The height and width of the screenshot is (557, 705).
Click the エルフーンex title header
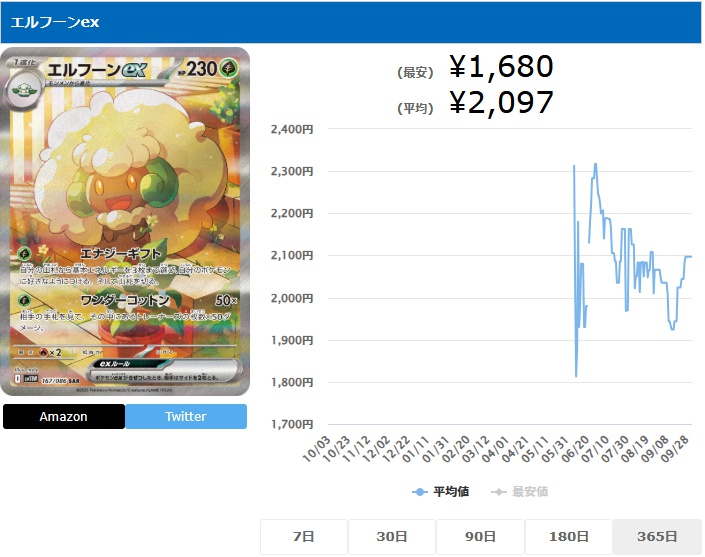(x=55, y=22)
